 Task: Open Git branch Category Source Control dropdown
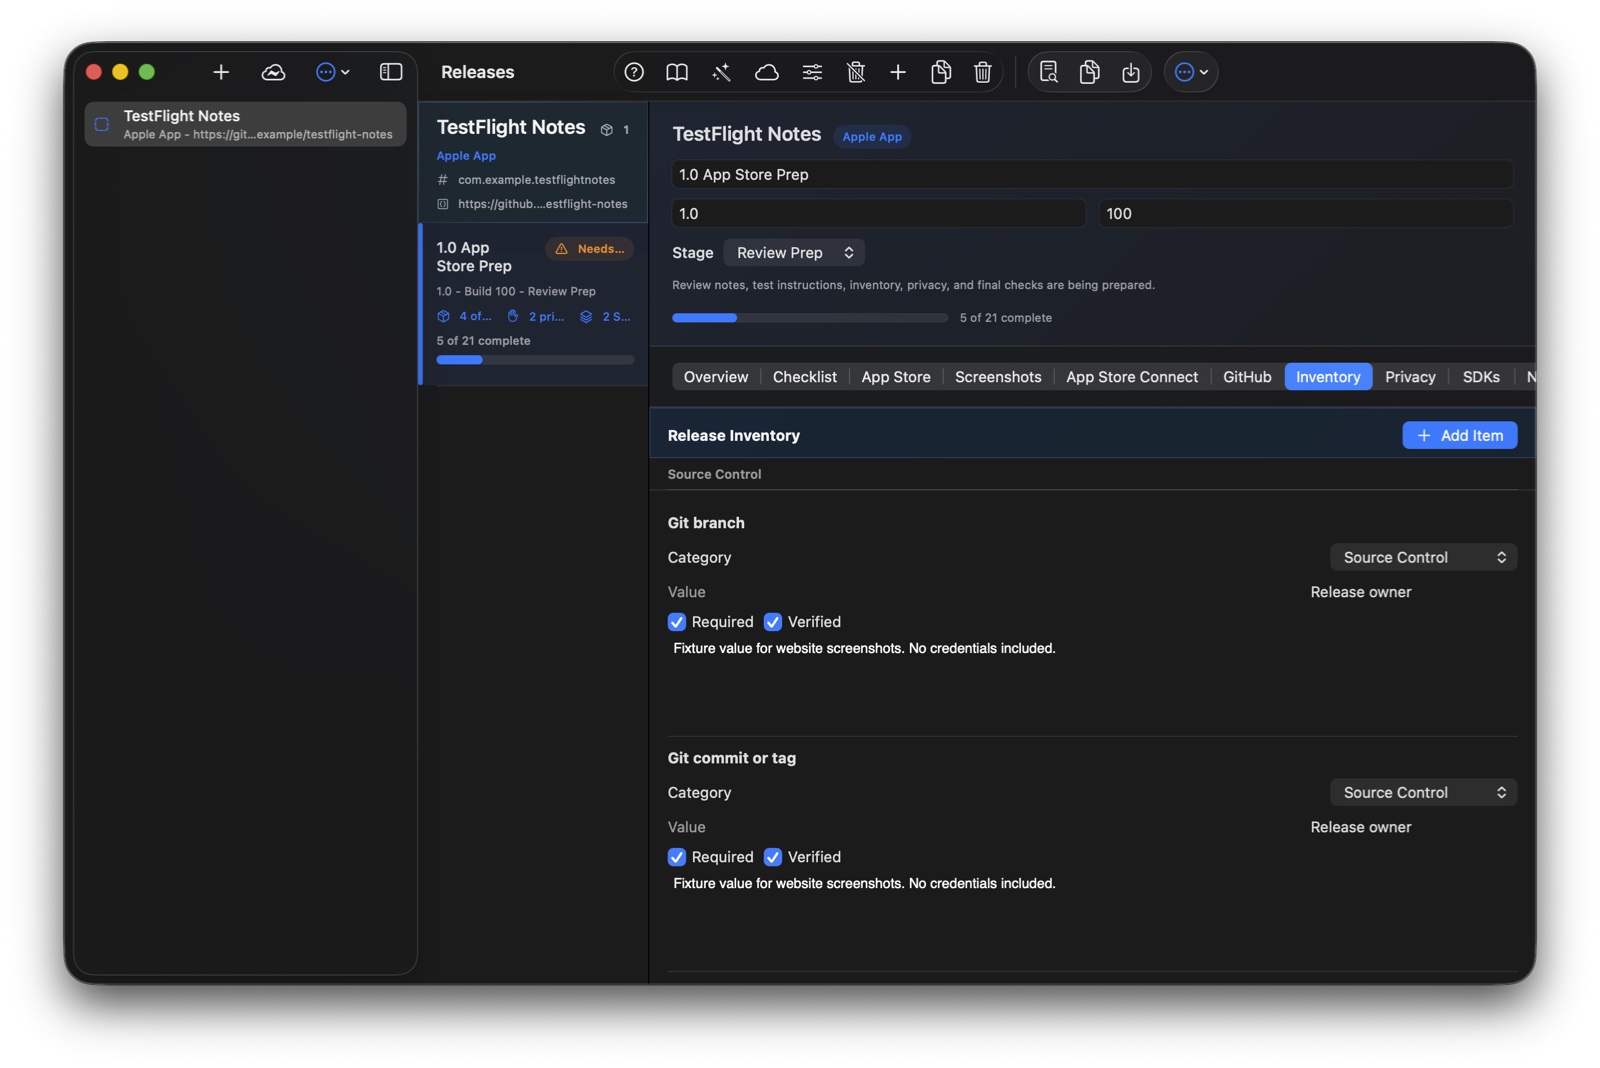[x=1423, y=557]
